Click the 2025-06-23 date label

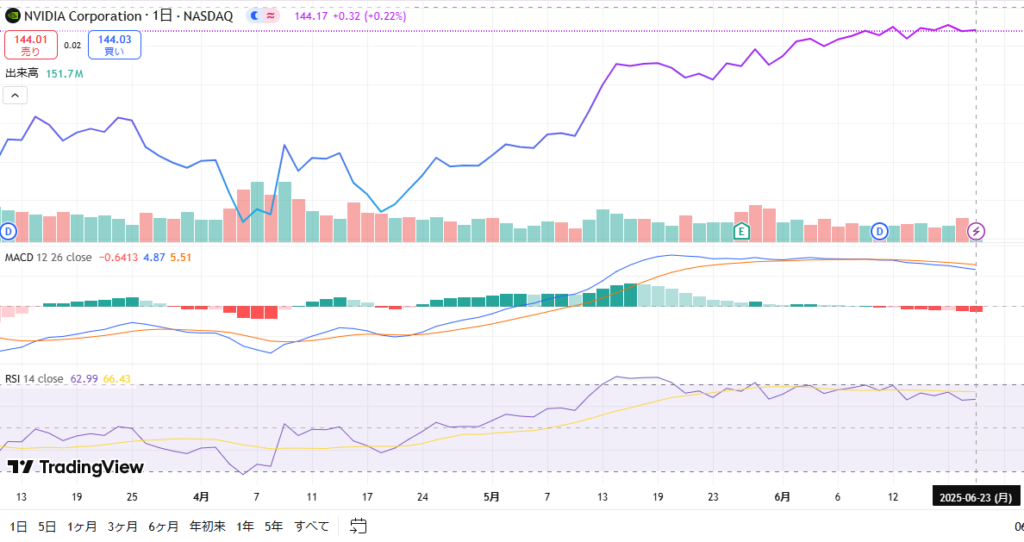976,498
